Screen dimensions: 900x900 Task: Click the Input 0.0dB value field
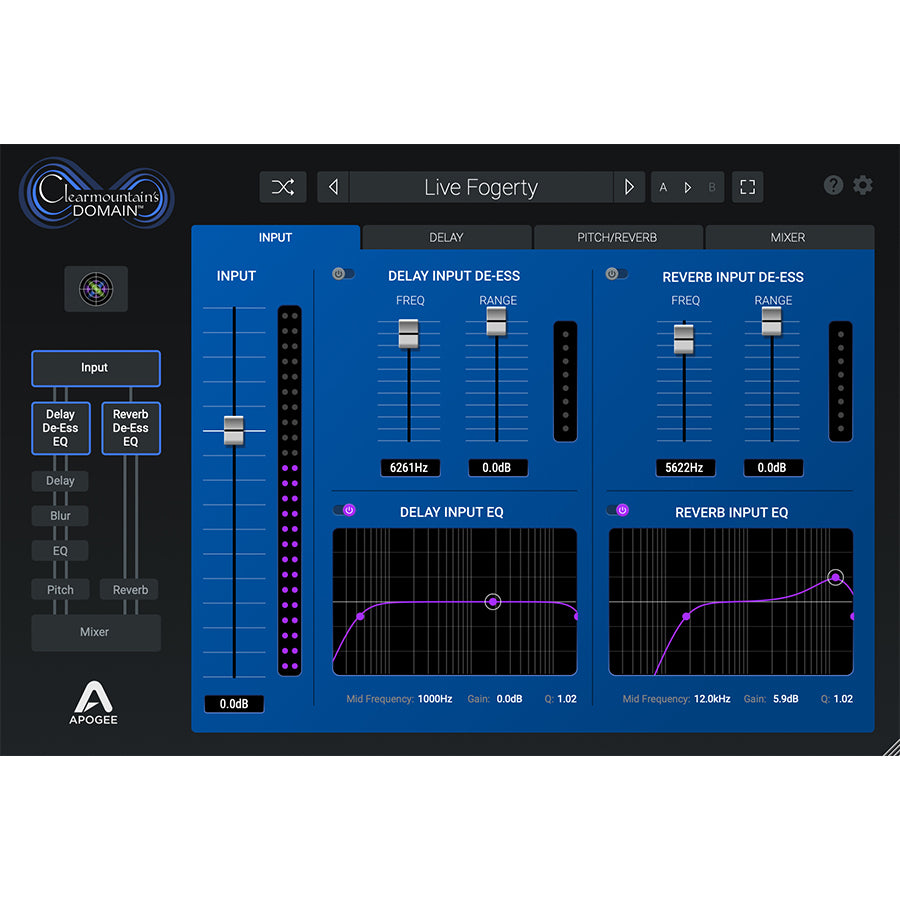point(234,704)
